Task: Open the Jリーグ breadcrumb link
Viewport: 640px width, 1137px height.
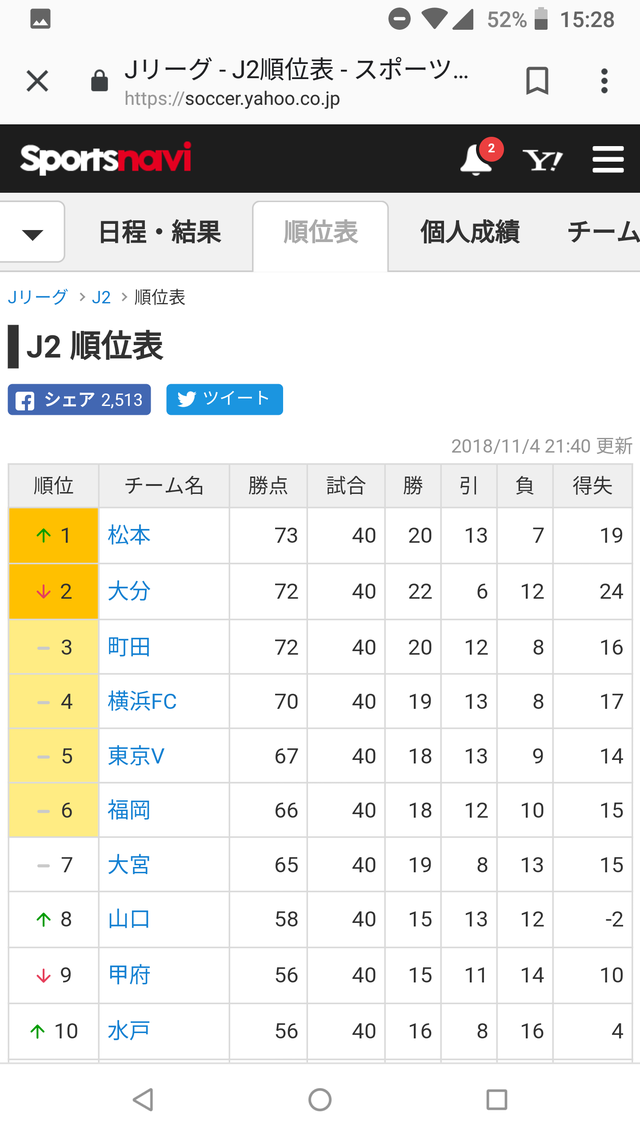Action: (x=38, y=297)
